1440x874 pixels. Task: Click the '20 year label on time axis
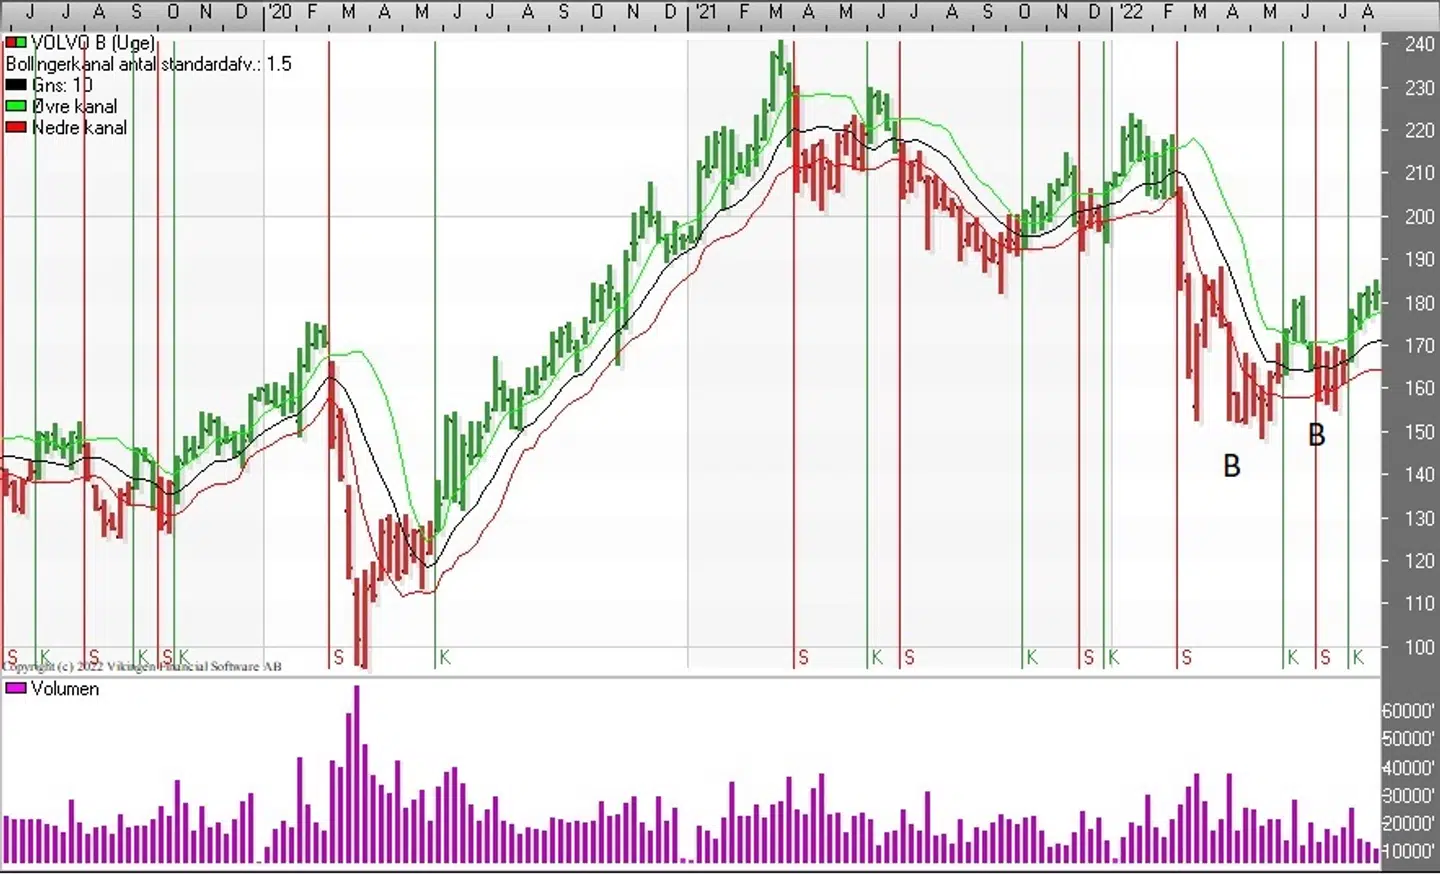coord(281,12)
